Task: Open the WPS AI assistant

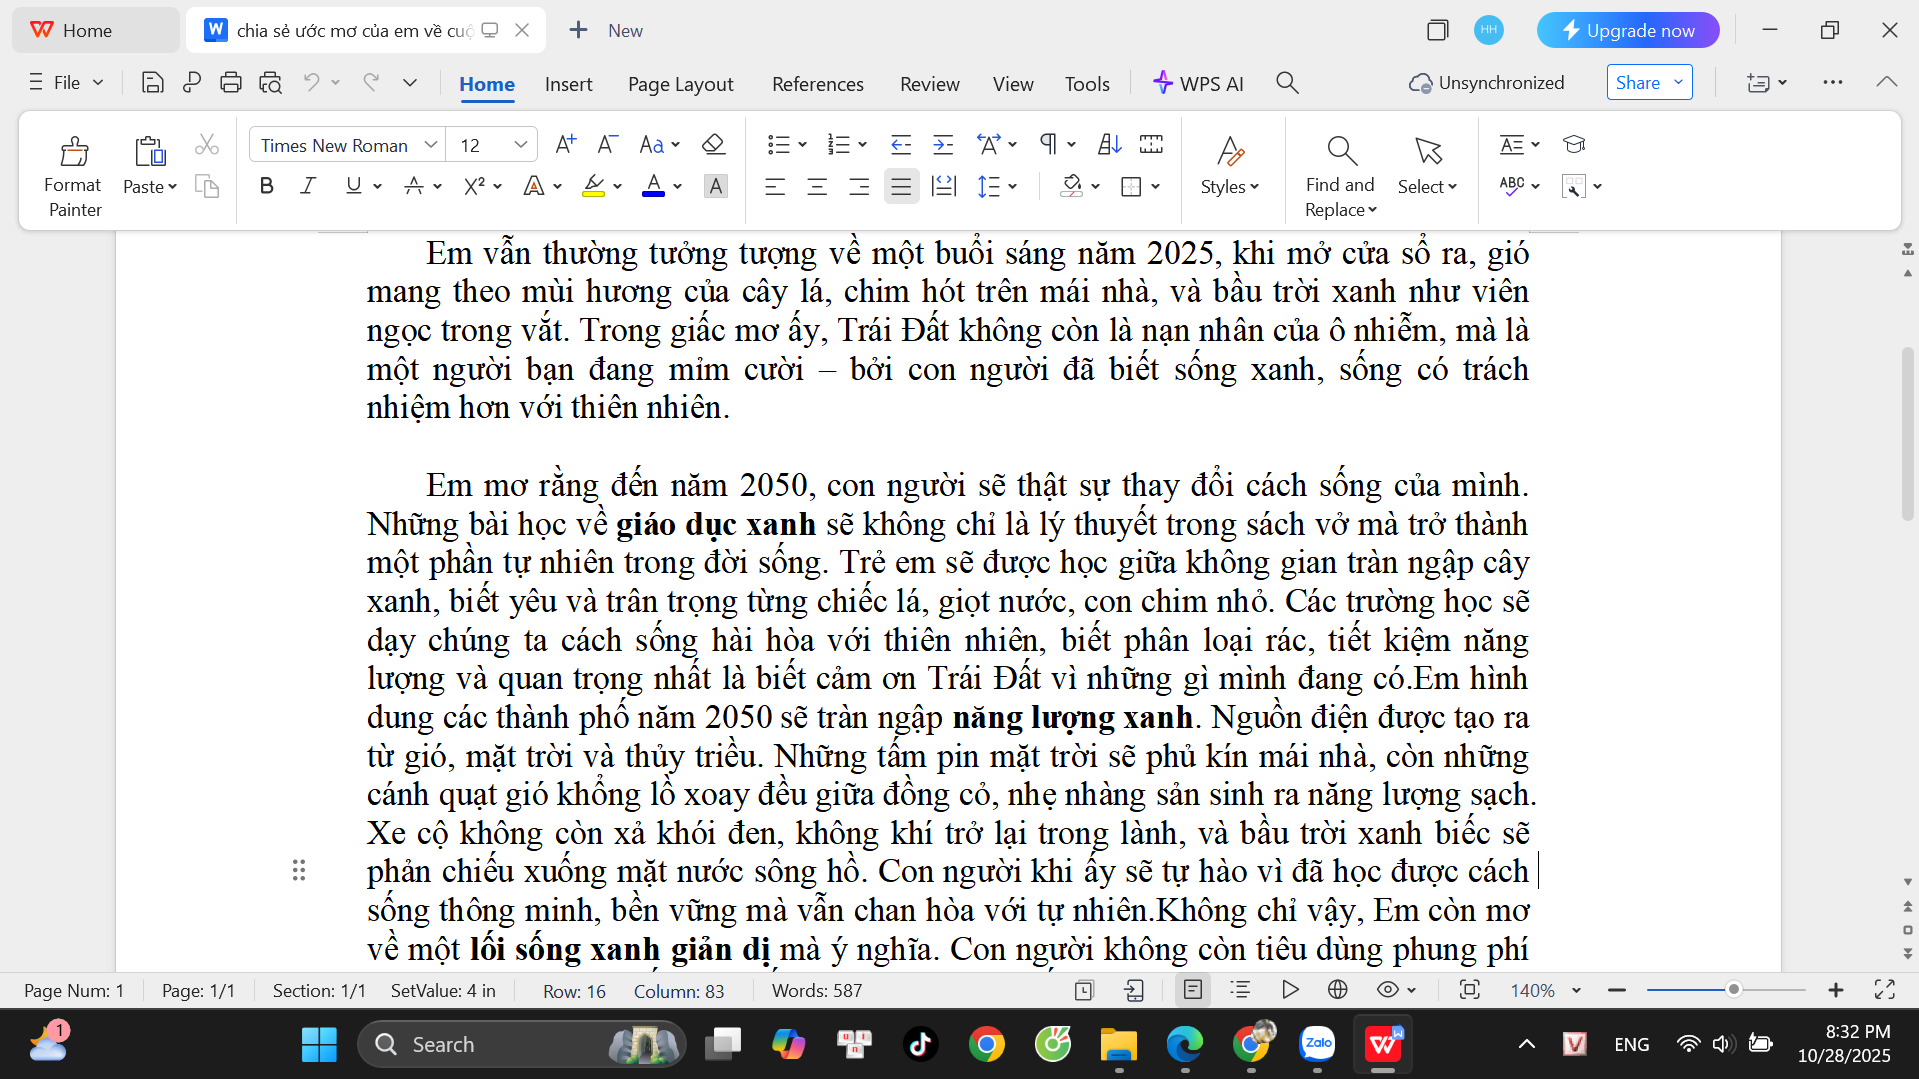Action: [x=1198, y=84]
